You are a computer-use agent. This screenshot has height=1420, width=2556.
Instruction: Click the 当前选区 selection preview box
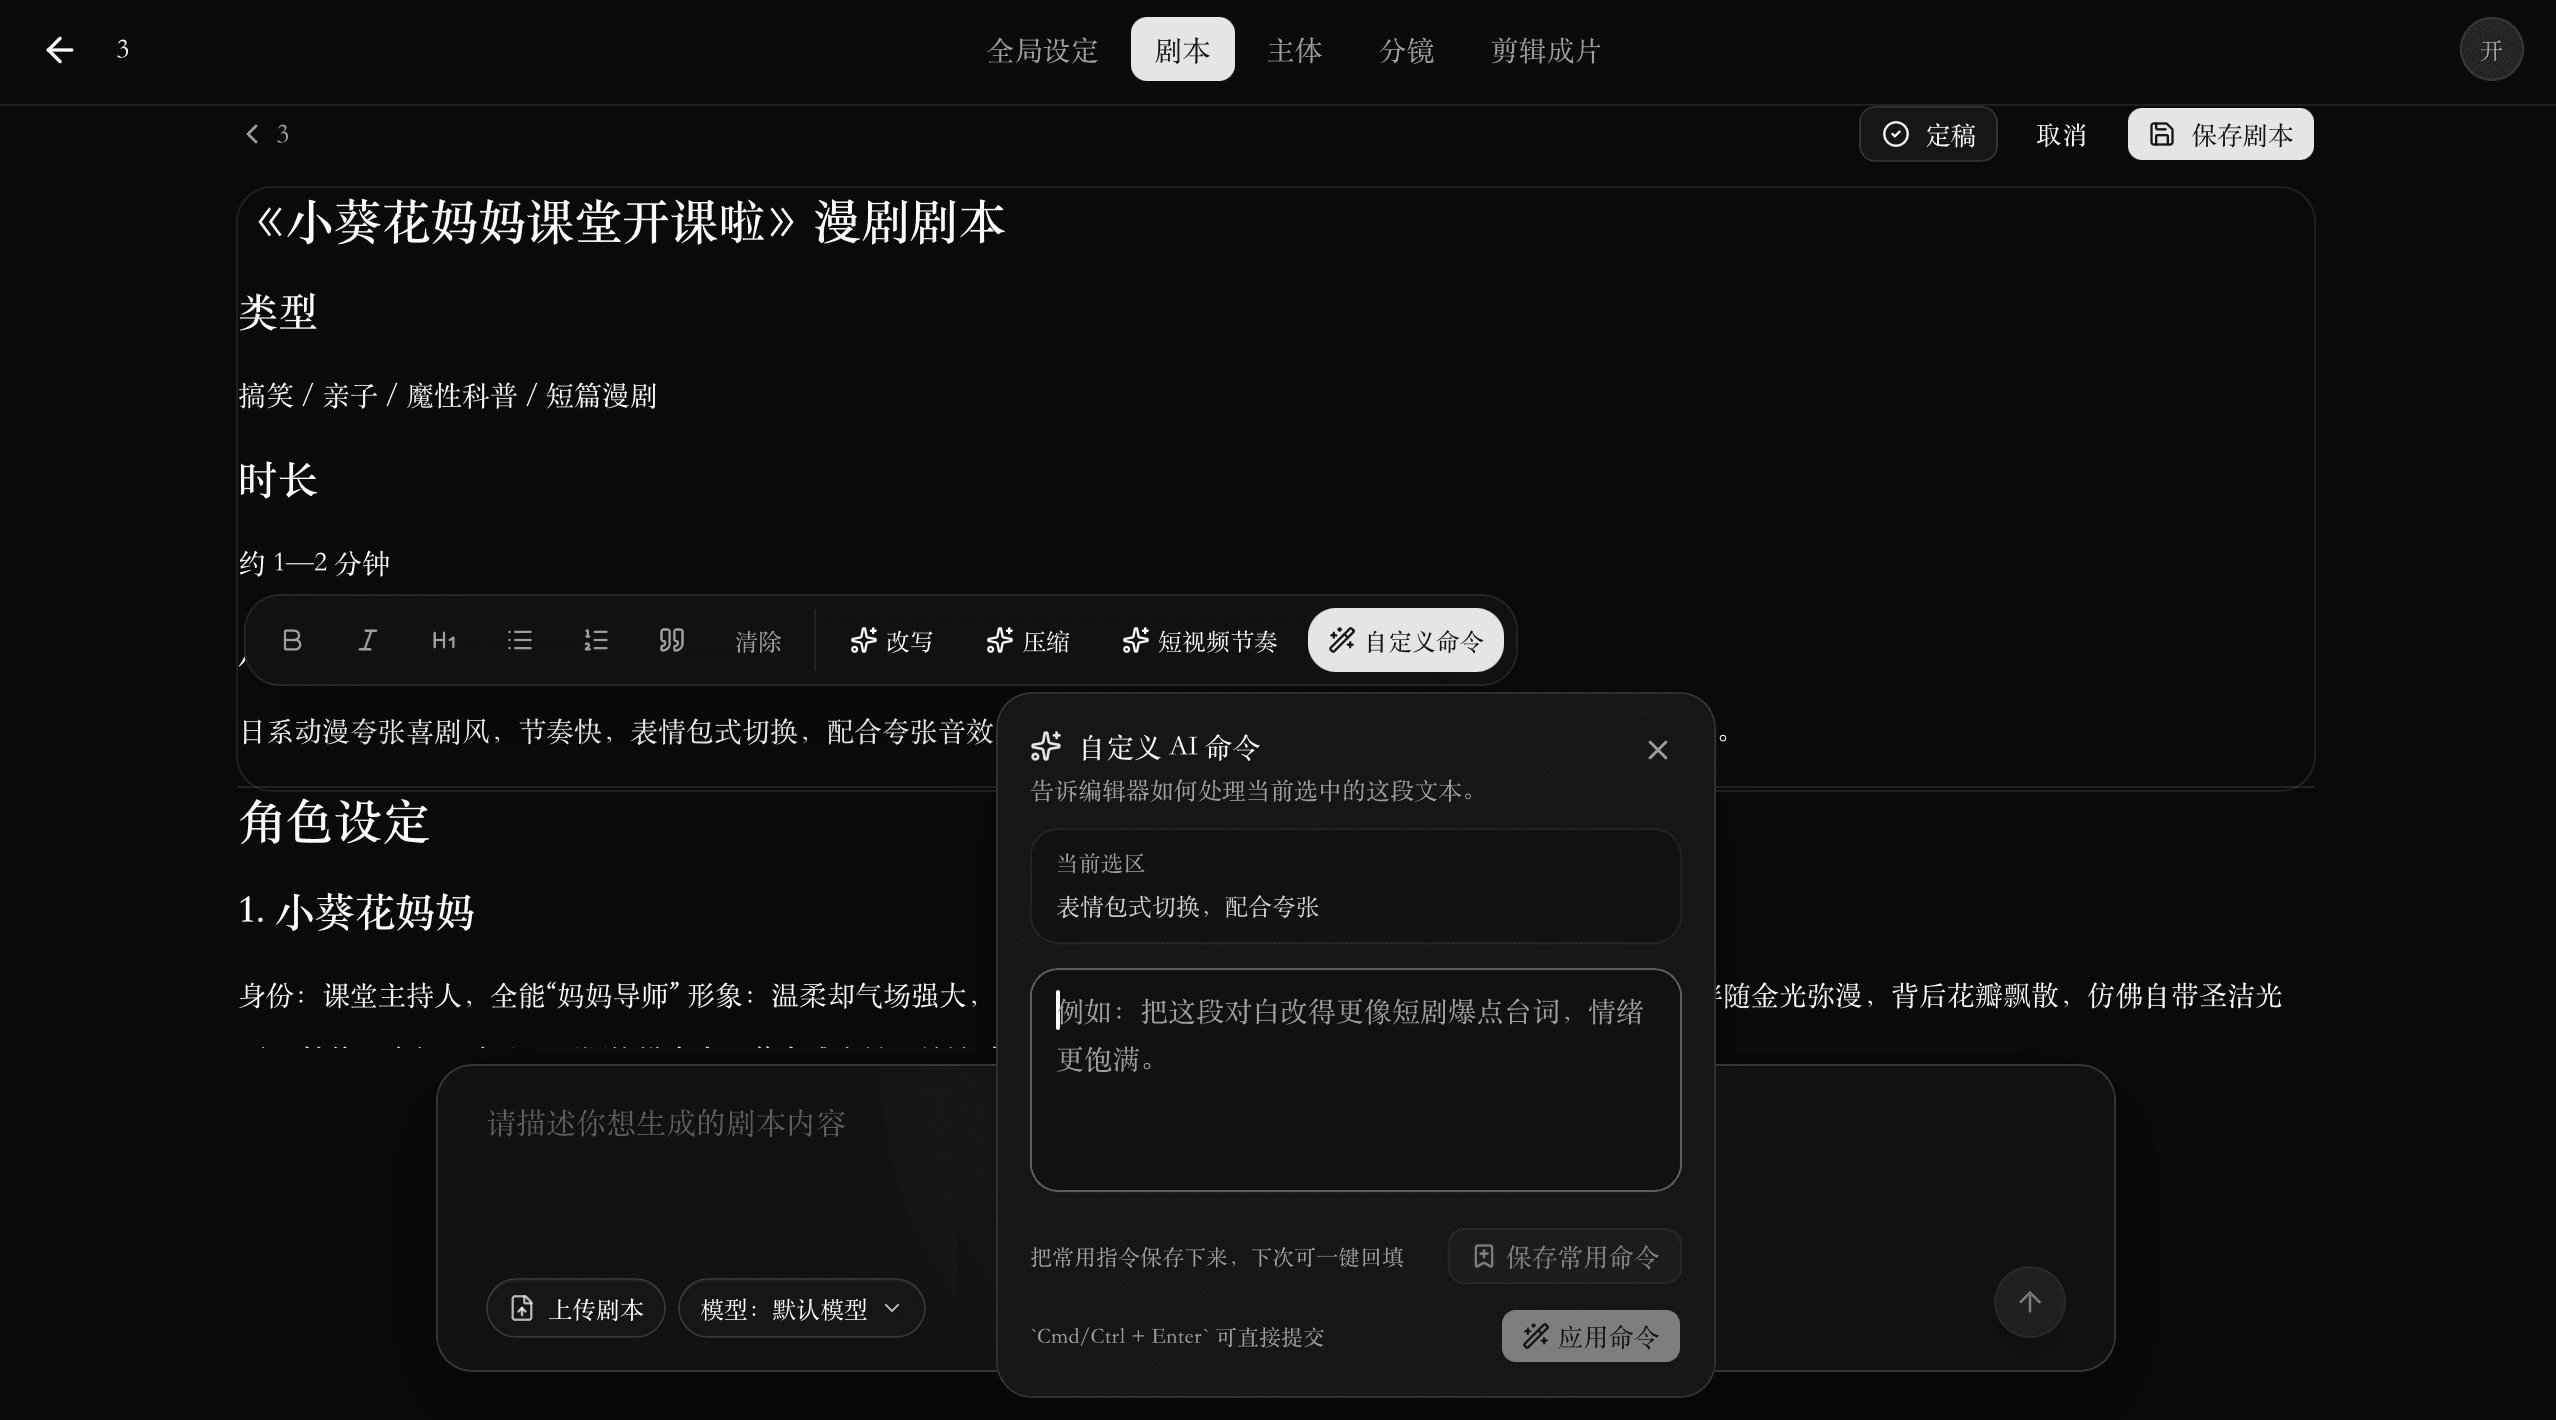1355,886
